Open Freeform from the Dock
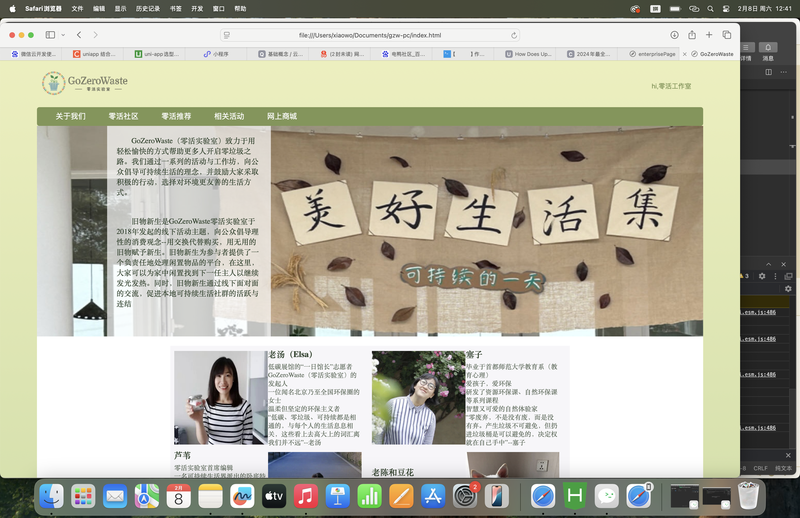Image resolution: width=800 pixels, height=518 pixels. pos(242,496)
